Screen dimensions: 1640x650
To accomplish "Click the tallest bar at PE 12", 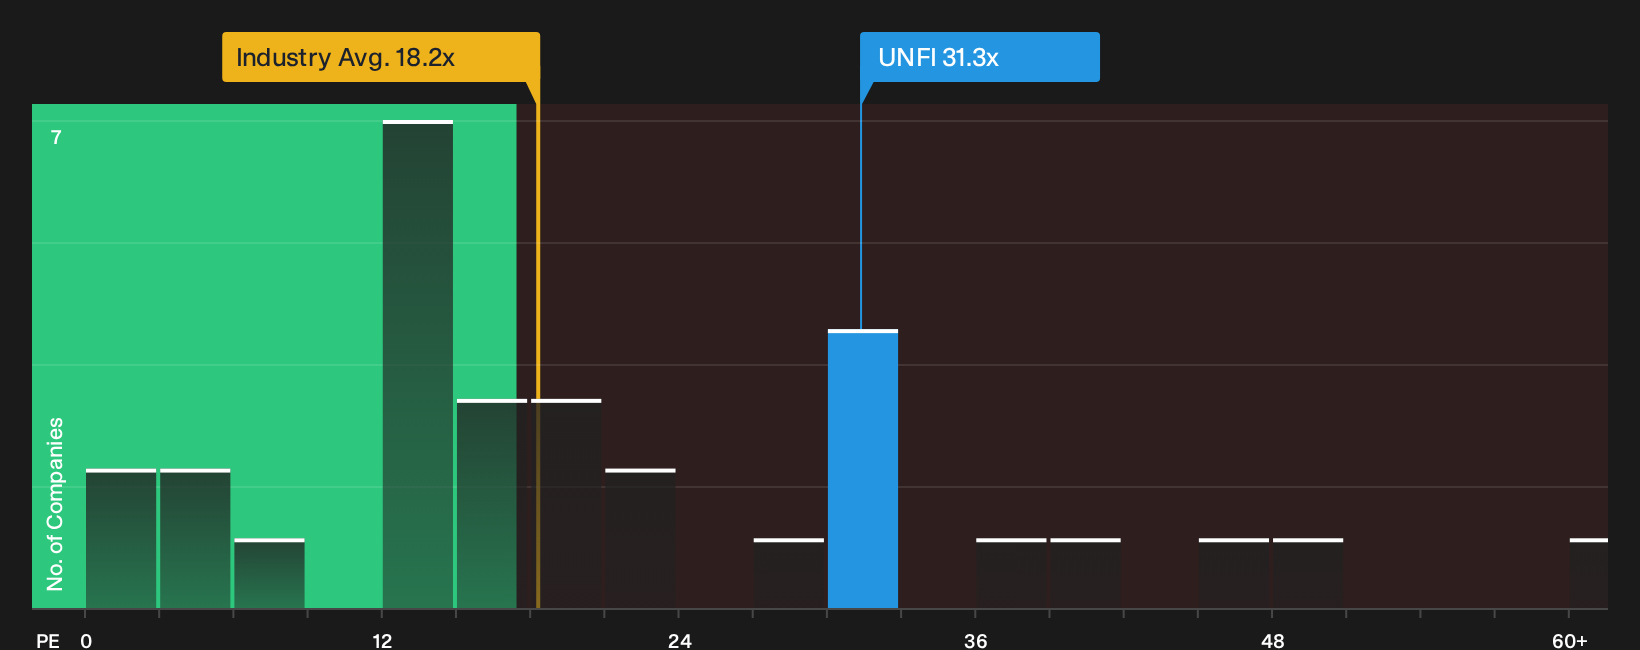I will [418, 365].
